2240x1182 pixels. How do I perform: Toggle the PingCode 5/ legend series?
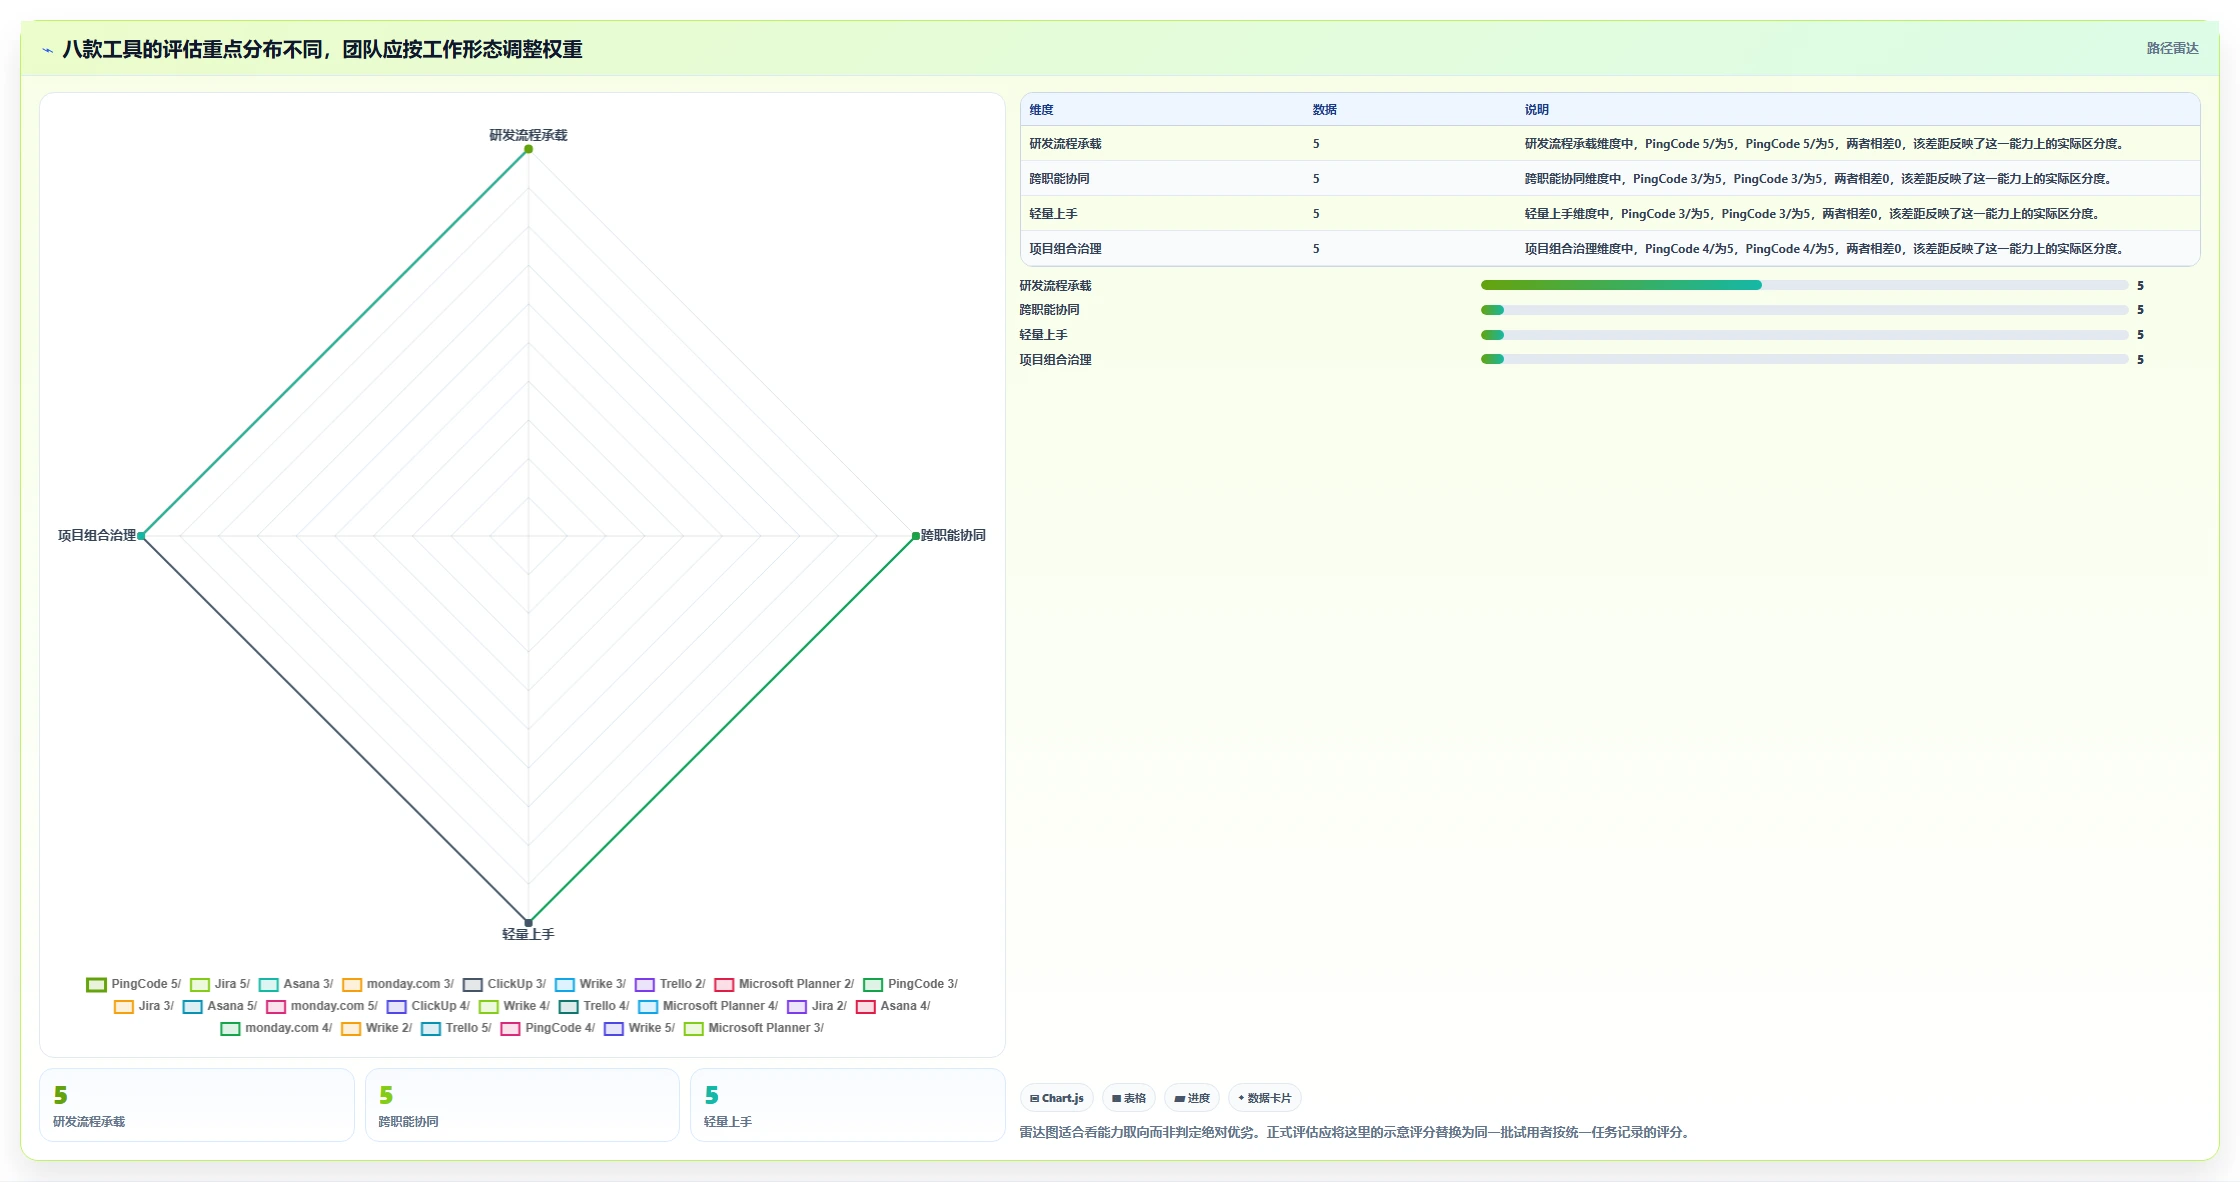coord(133,984)
